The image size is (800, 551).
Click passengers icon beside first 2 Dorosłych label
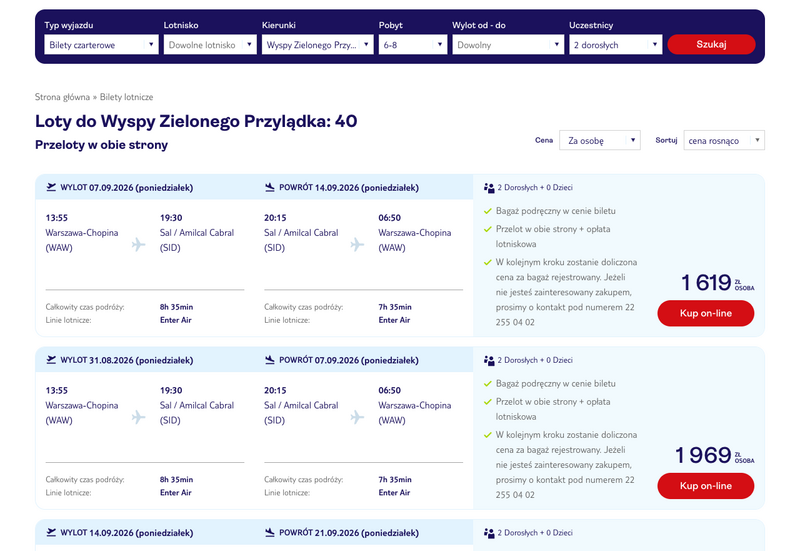click(x=489, y=188)
